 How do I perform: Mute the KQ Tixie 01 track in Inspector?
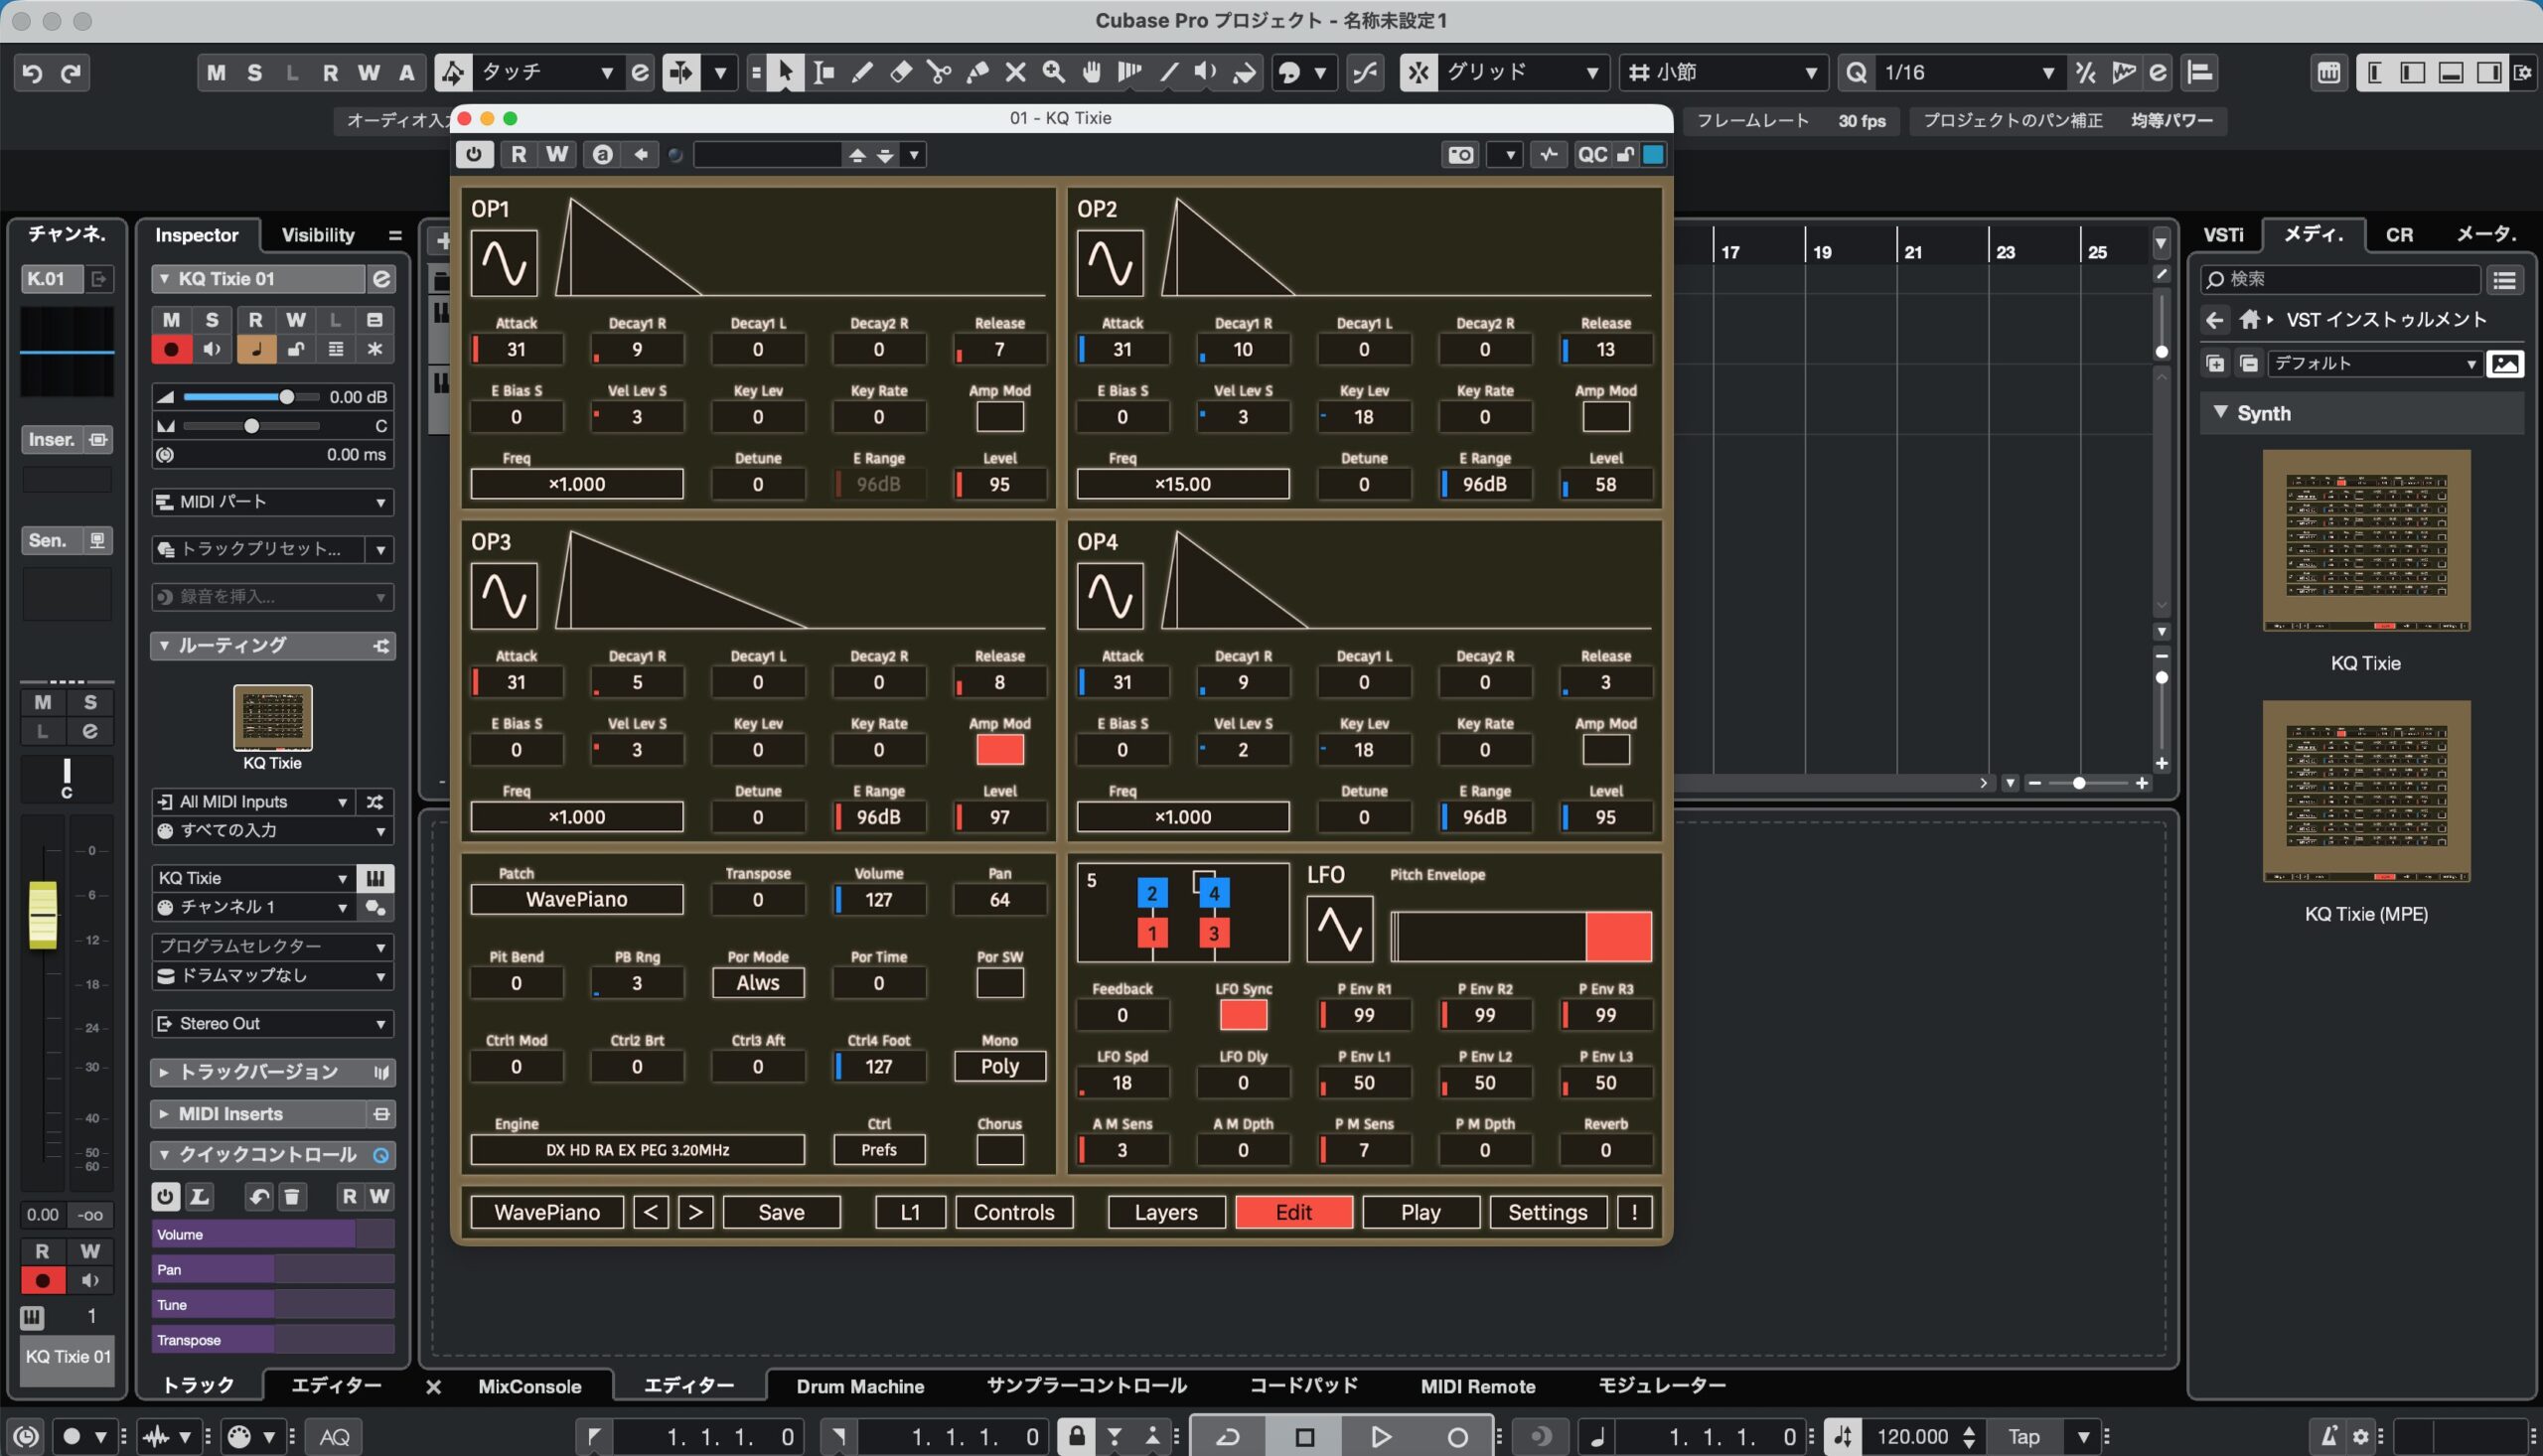171,320
